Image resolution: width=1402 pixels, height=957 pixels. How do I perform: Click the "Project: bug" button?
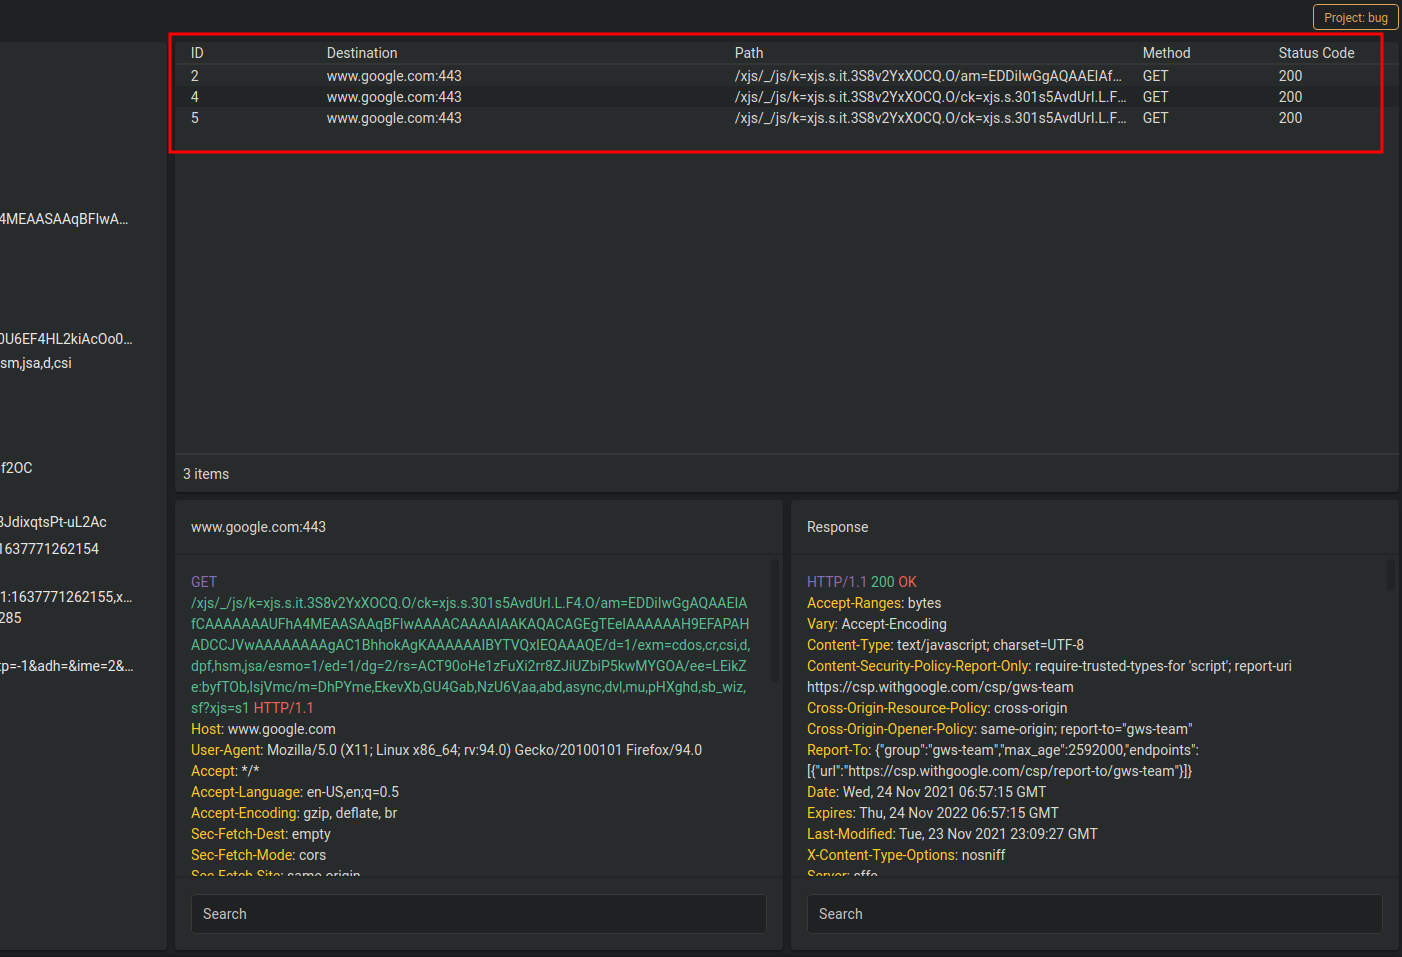click(x=1355, y=17)
